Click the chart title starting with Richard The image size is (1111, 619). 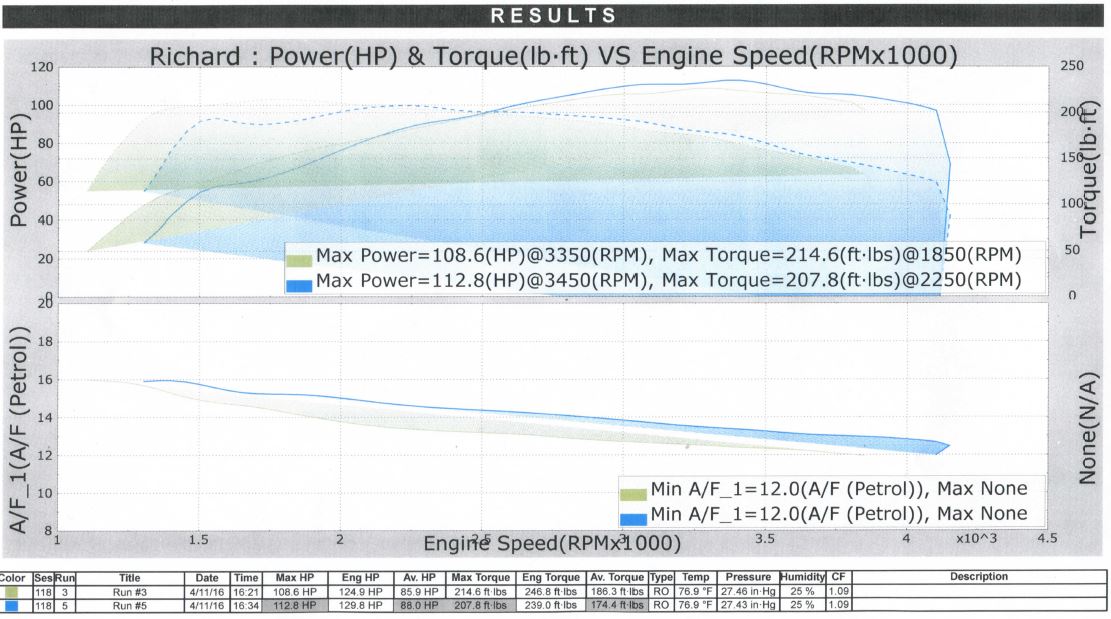[x=553, y=56]
